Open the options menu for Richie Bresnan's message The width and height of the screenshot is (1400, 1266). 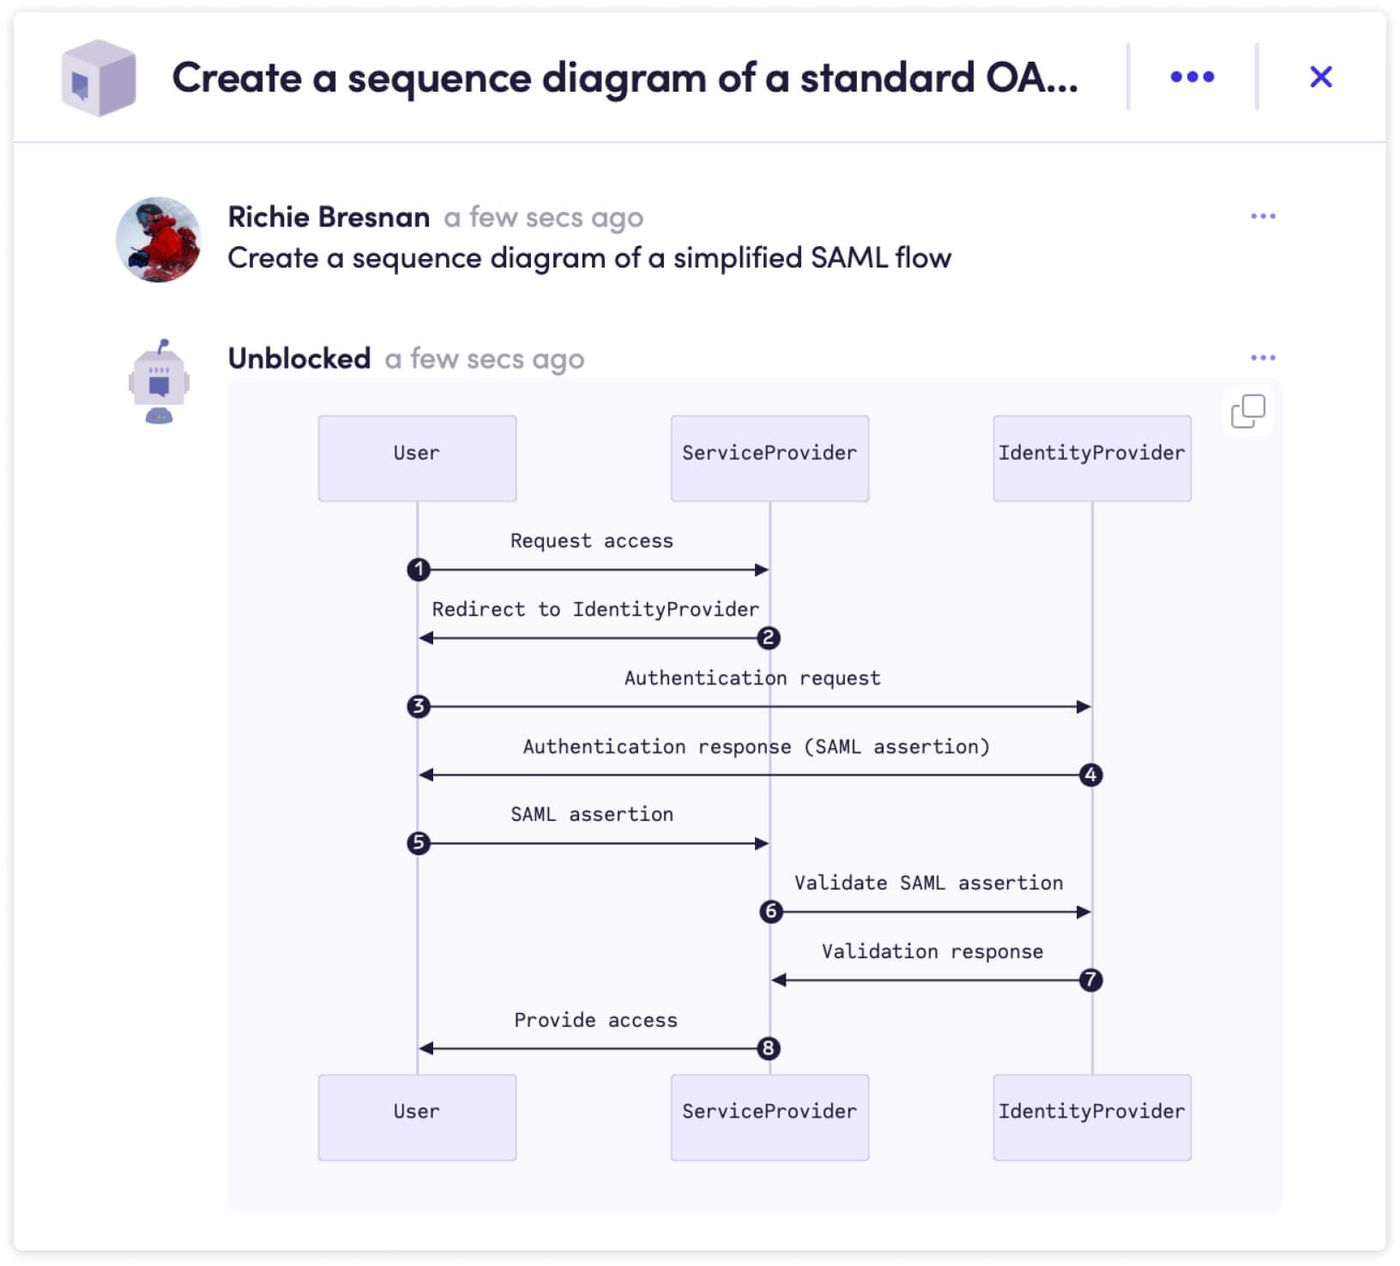pos(1263,216)
